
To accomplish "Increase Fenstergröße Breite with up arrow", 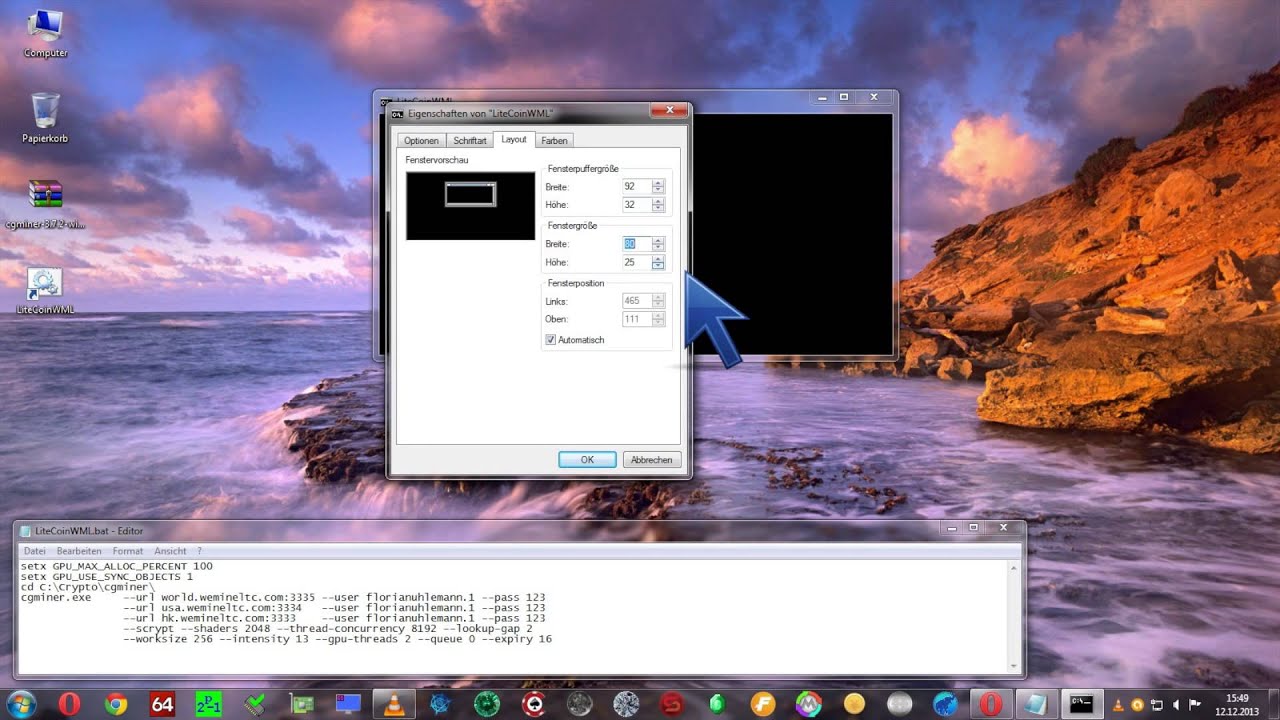I will click(x=658, y=241).
